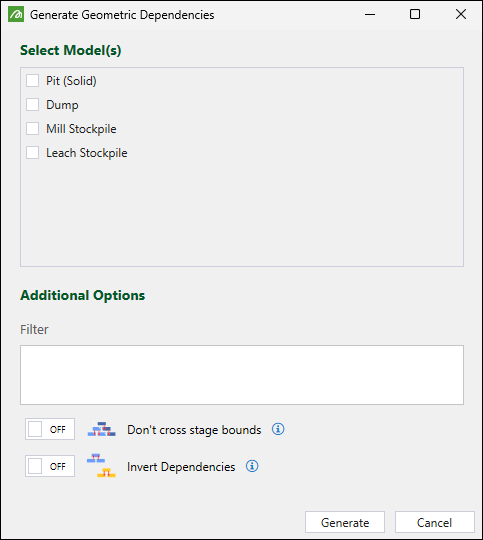Image resolution: width=483 pixels, height=540 pixels.
Task: Toggle Don't cross stage bounds switch on
Action: click(x=50, y=429)
